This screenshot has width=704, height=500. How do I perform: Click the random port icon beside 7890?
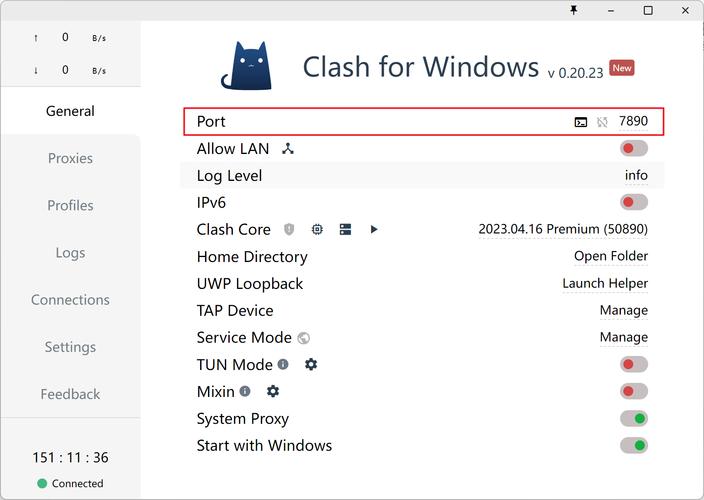[602, 122]
